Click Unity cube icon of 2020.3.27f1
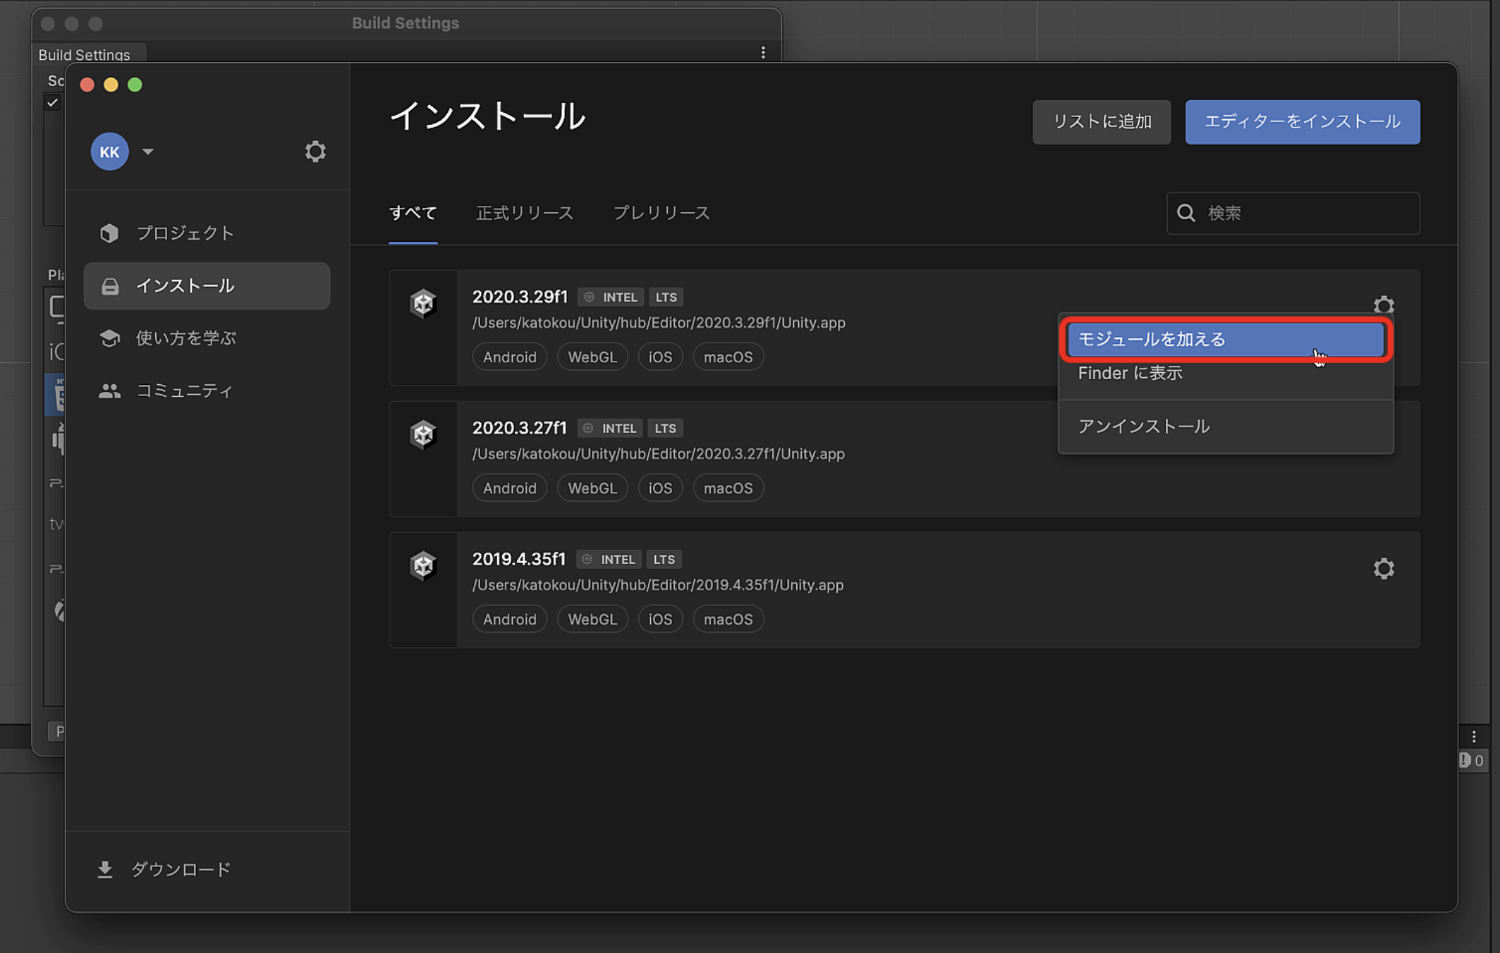The height and width of the screenshot is (953, 1500). (423, 434)
